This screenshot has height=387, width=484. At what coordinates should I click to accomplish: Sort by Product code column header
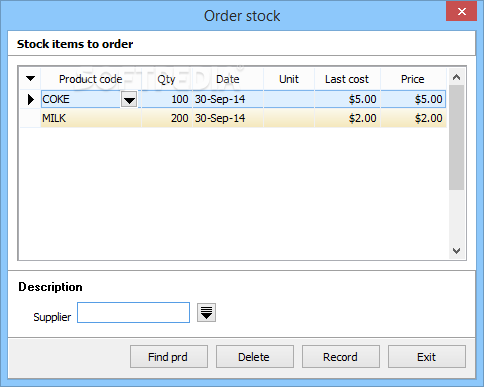(x=91, y=79)
